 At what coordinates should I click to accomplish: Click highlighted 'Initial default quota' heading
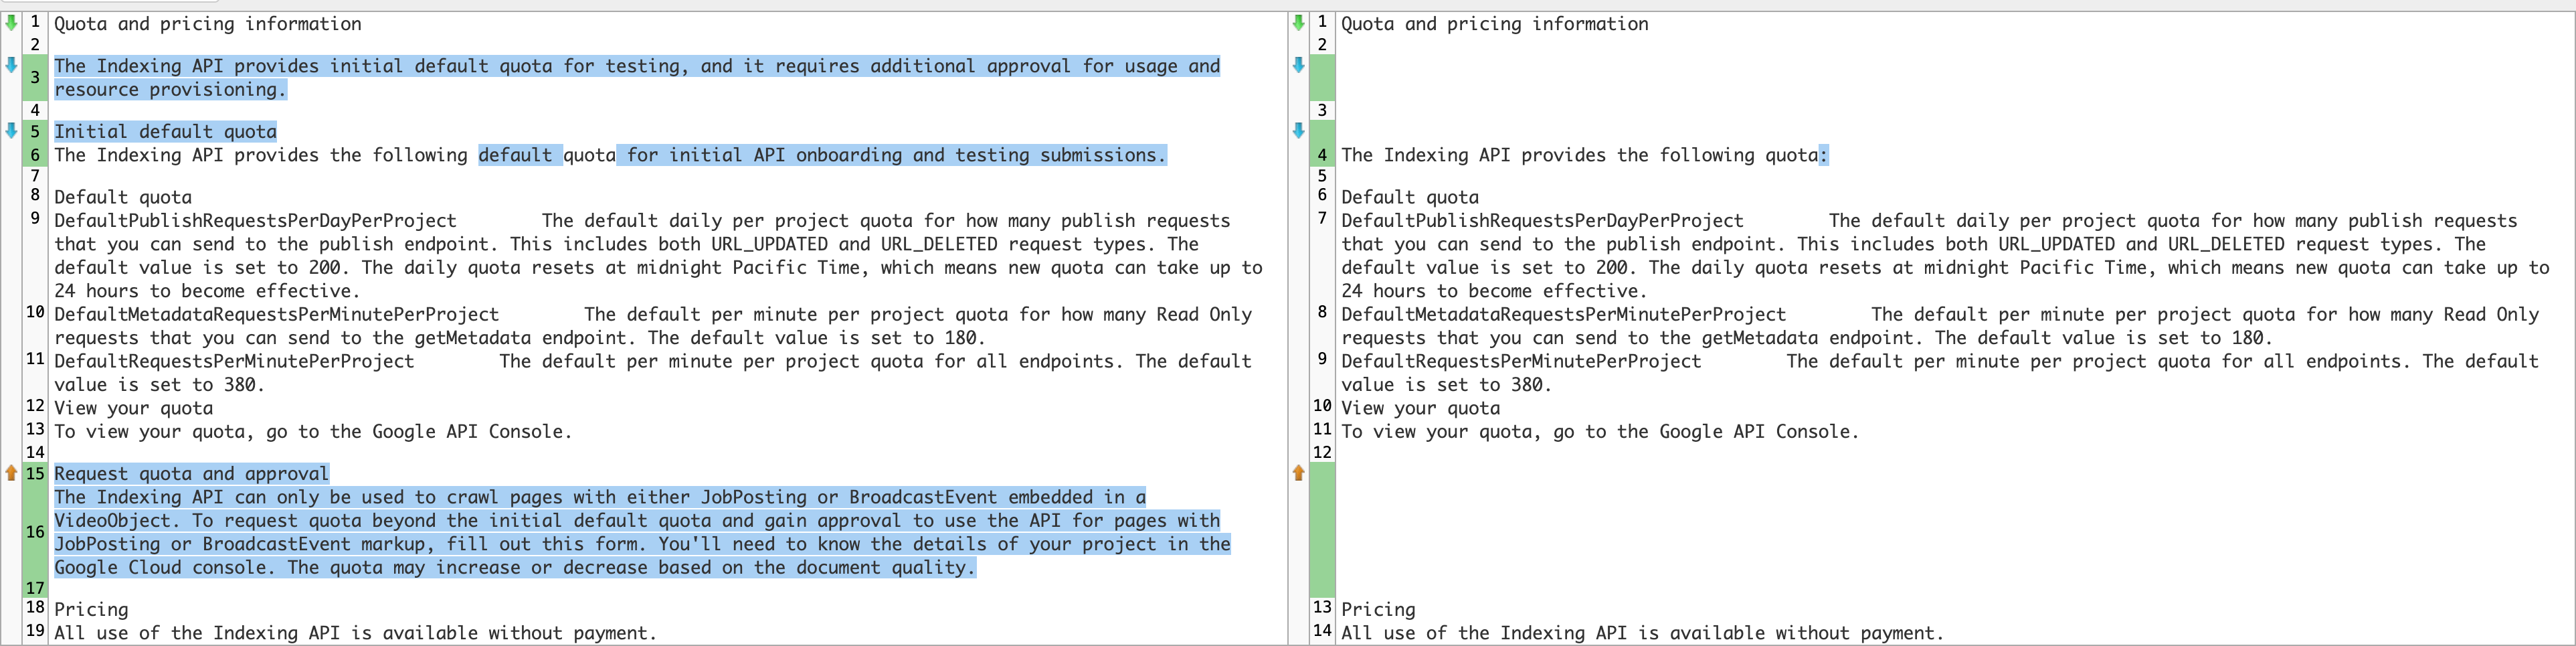[165, 131]
